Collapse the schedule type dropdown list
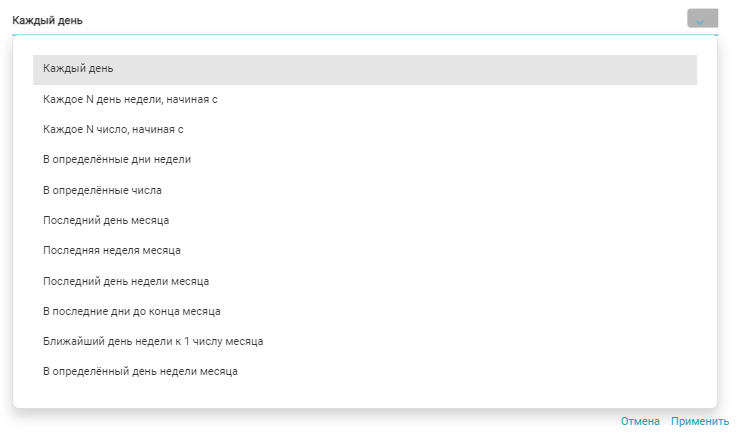Viewport: 736px width, 434px height. coord(701,19)
